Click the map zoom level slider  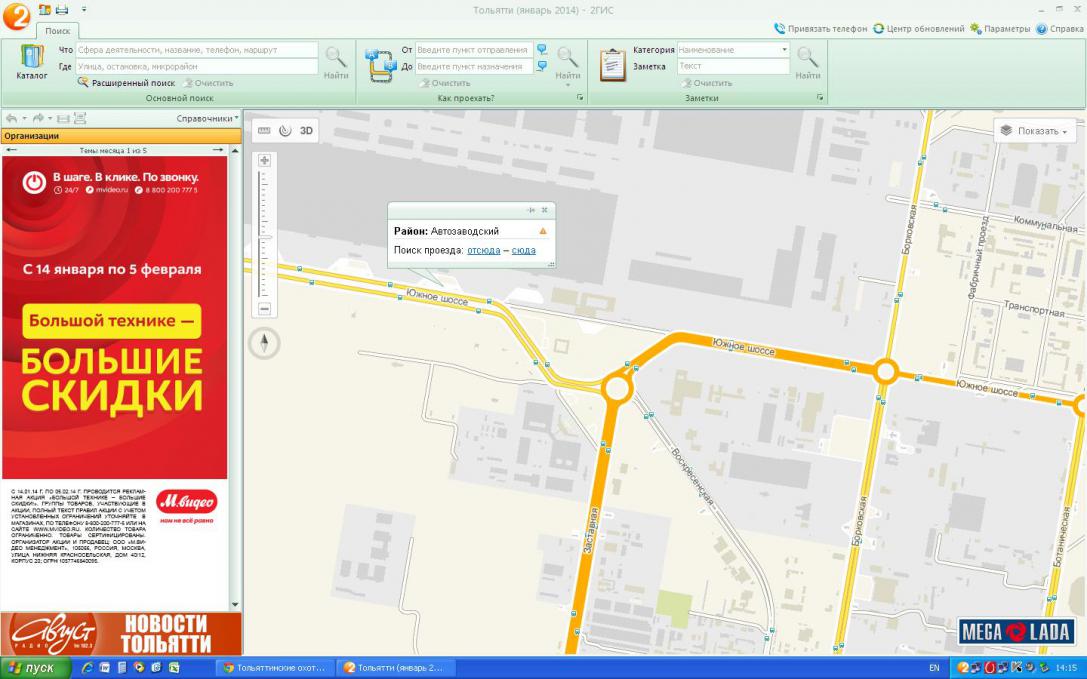pos(265,235)
